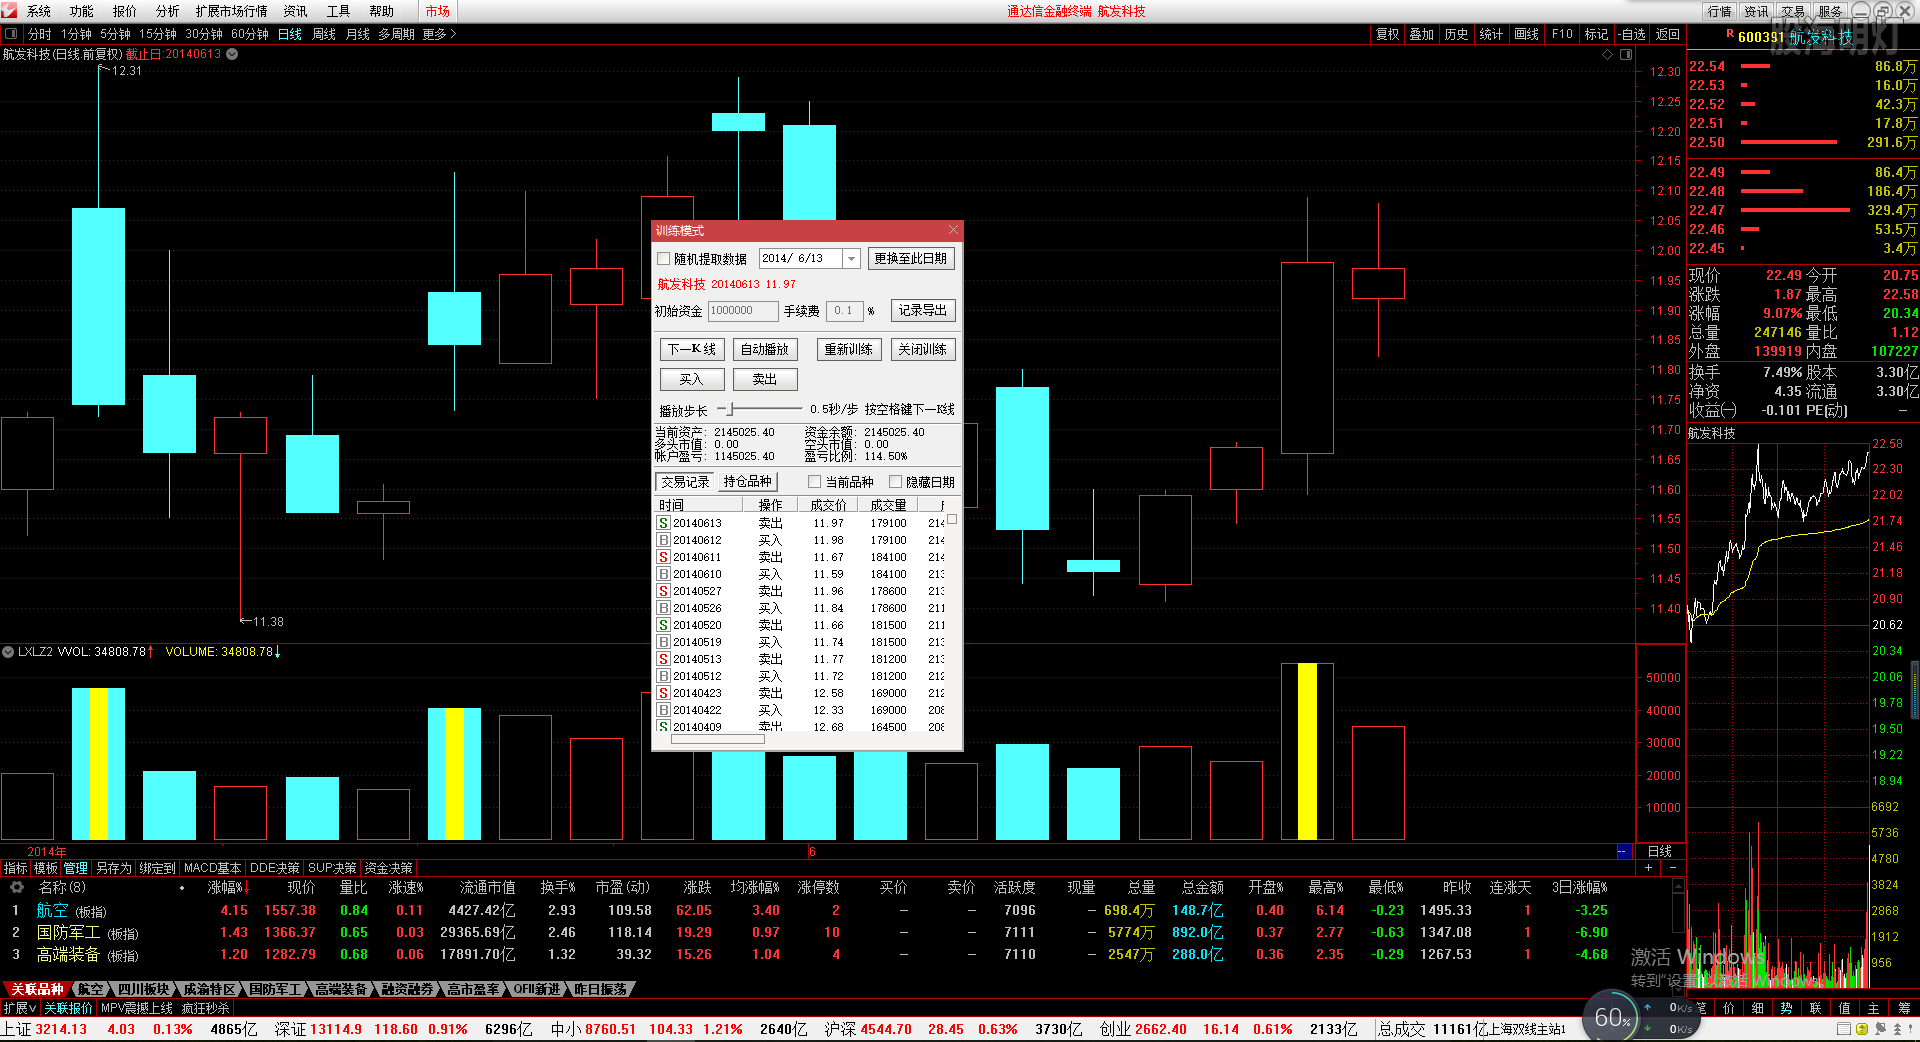Click the 买入 button in the dialog

692,379
